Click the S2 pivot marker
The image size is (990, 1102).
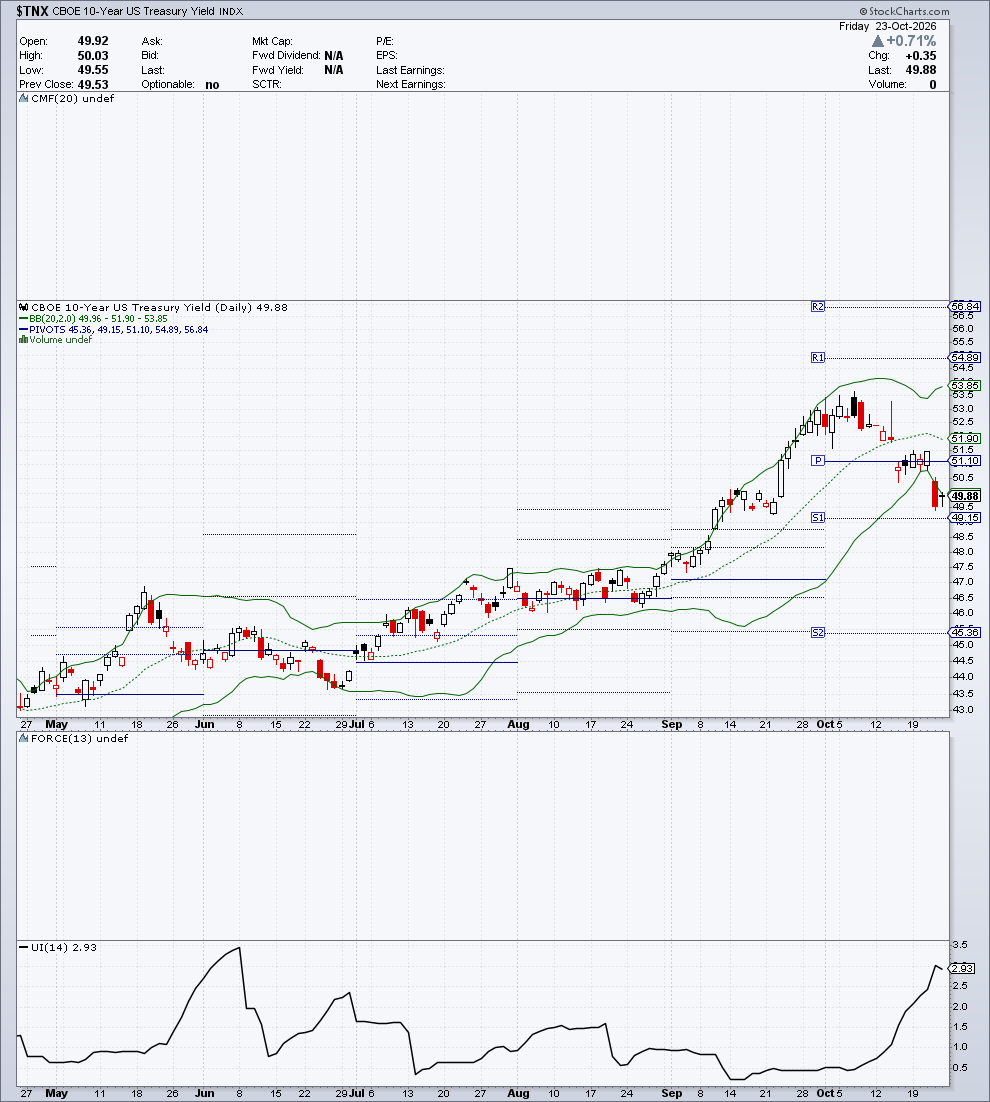[x=818, y=633]
